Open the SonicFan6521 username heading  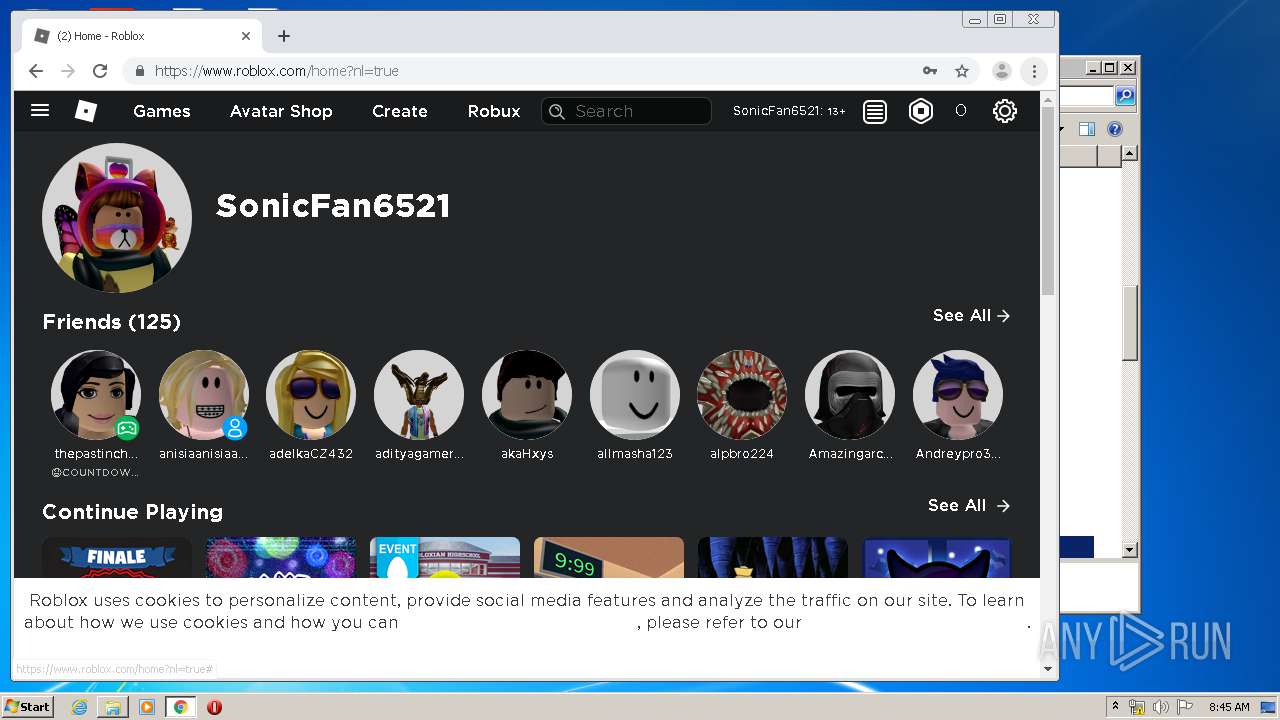click(333, 206)
